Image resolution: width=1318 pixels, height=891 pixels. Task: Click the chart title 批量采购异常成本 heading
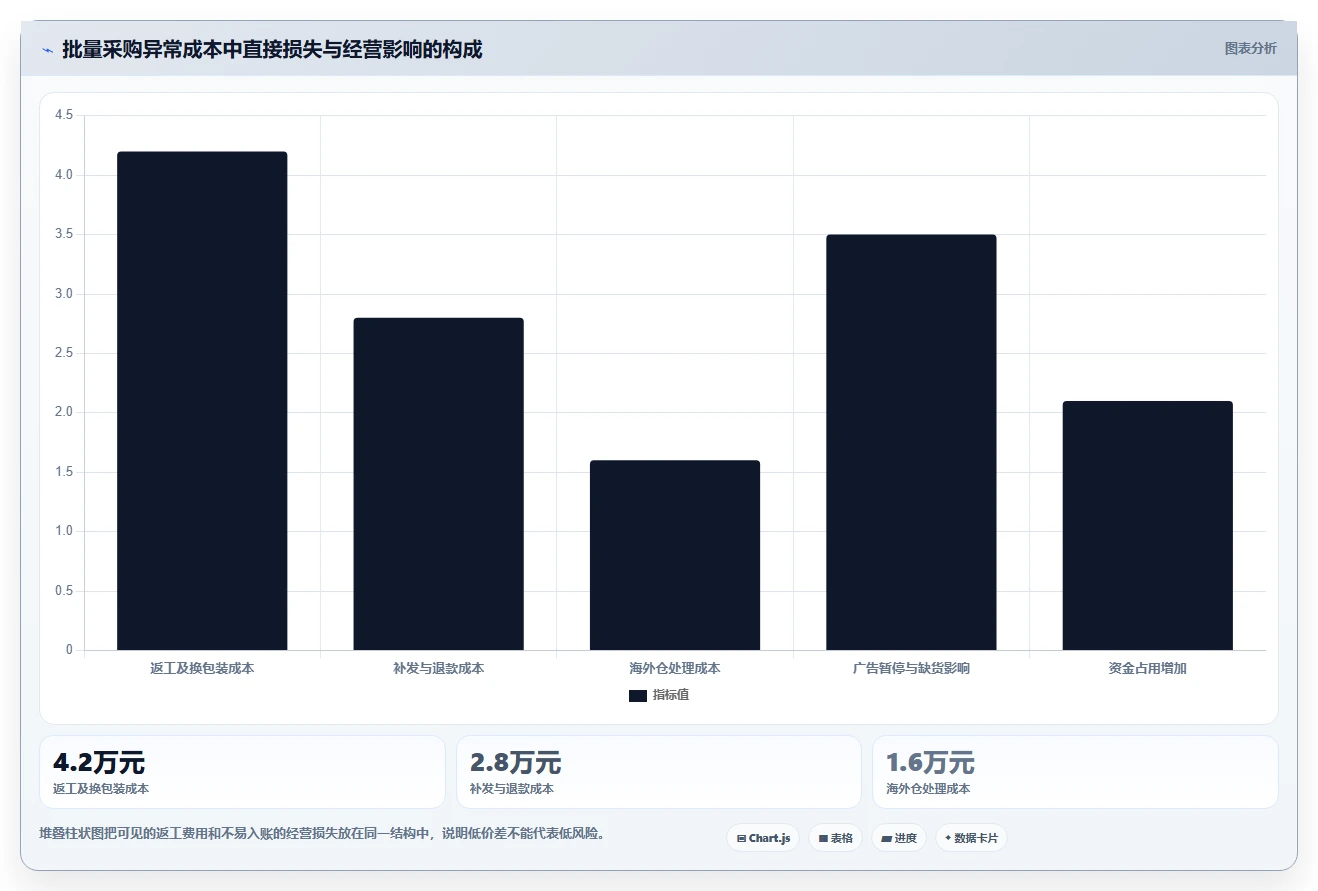[272, 50]
